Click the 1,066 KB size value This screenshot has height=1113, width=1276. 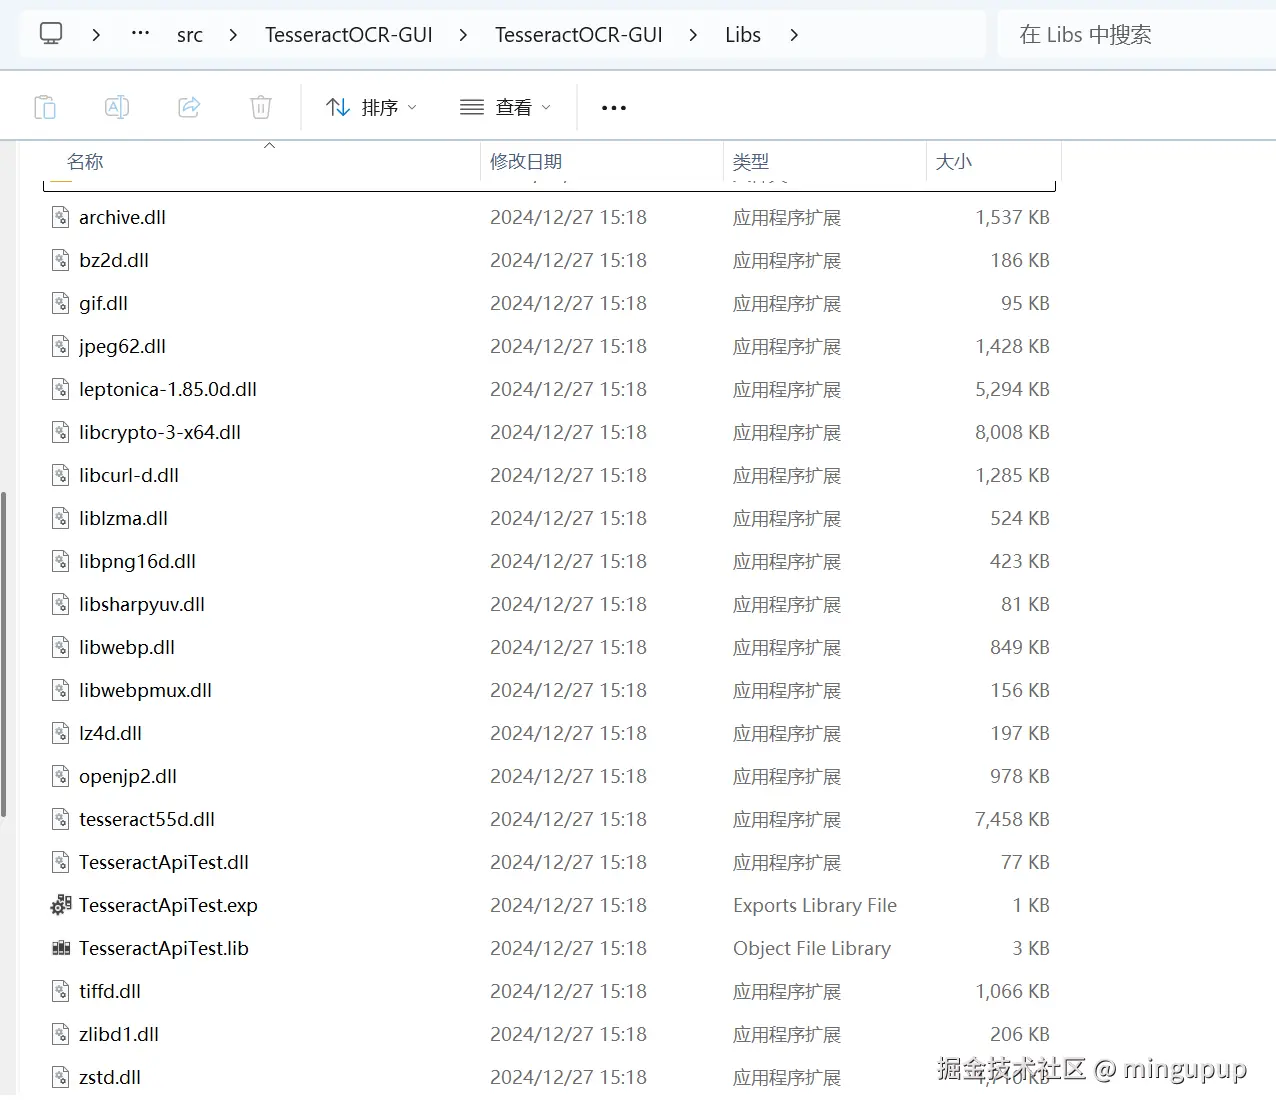tap(1012, 991)
